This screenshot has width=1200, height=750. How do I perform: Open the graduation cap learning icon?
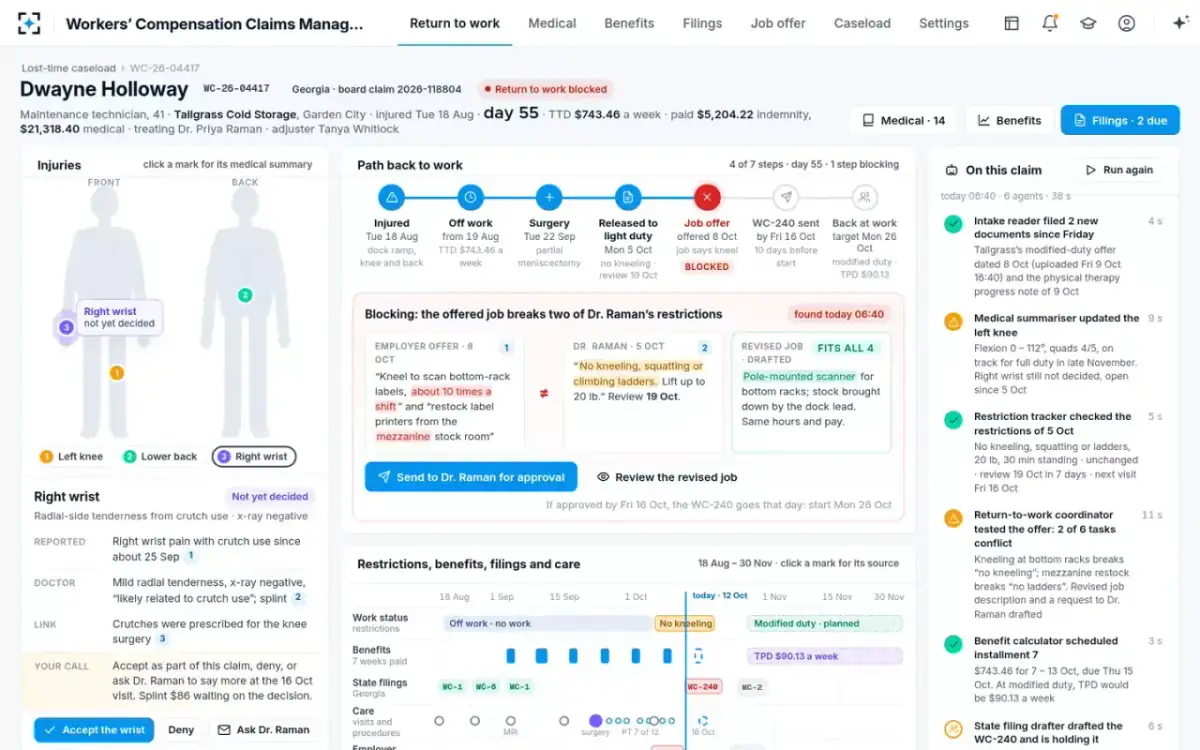[x=1088, y=23]
